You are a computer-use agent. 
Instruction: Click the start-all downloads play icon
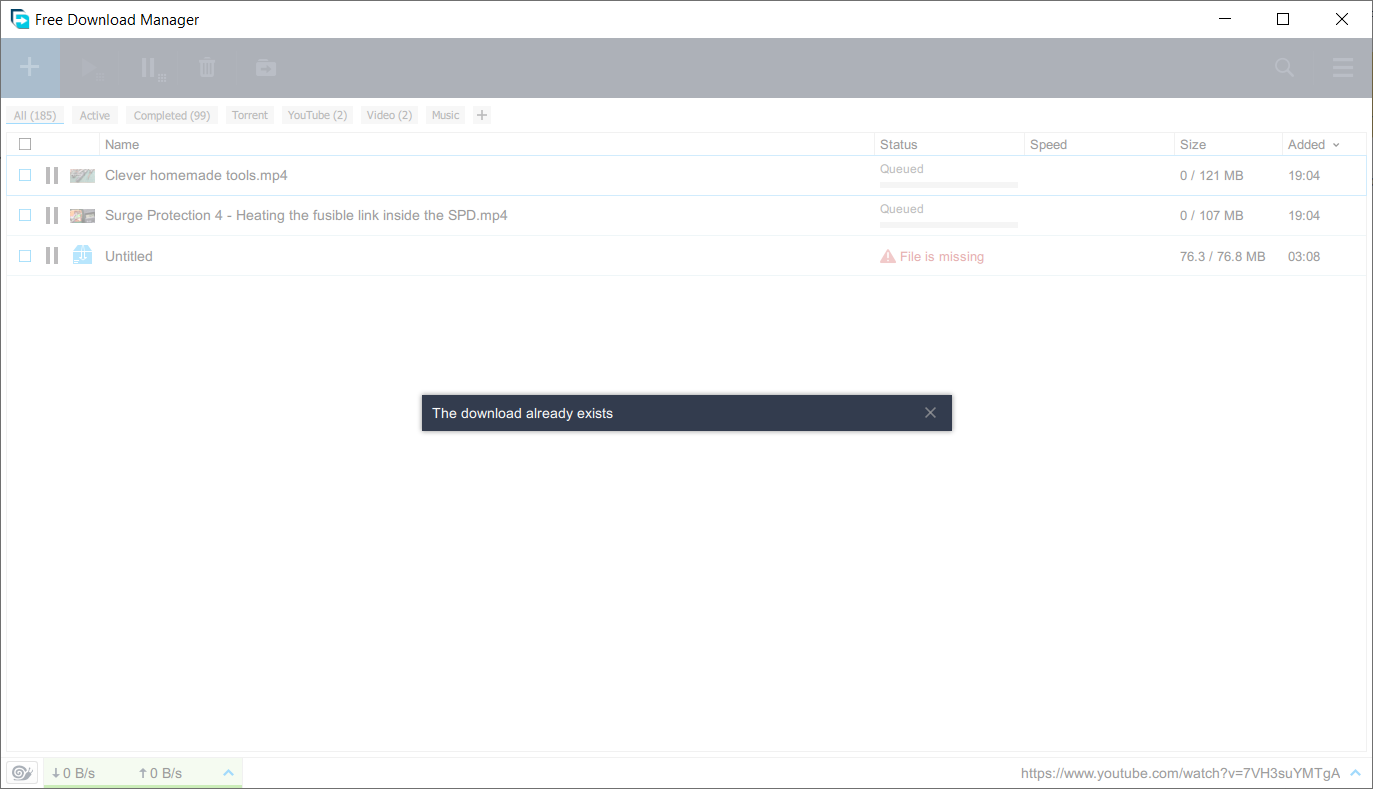tap(92, 68)
